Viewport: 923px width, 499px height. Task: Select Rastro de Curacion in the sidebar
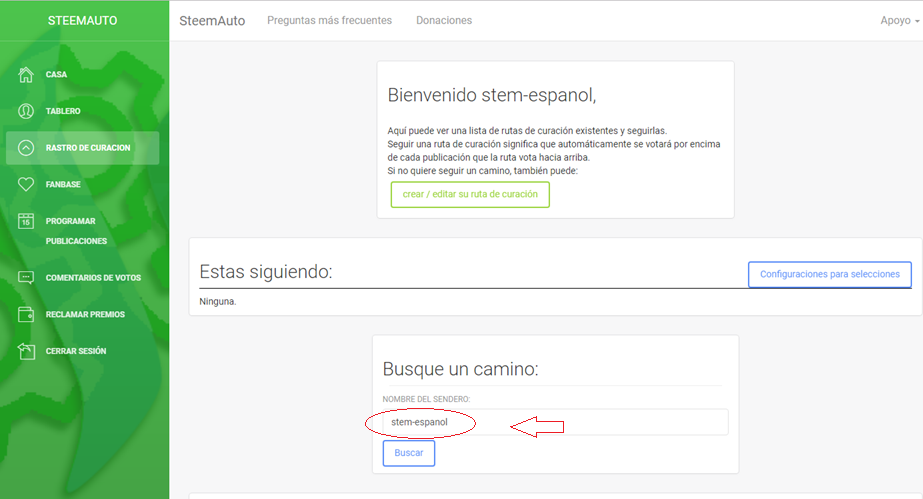click(82, 148)
